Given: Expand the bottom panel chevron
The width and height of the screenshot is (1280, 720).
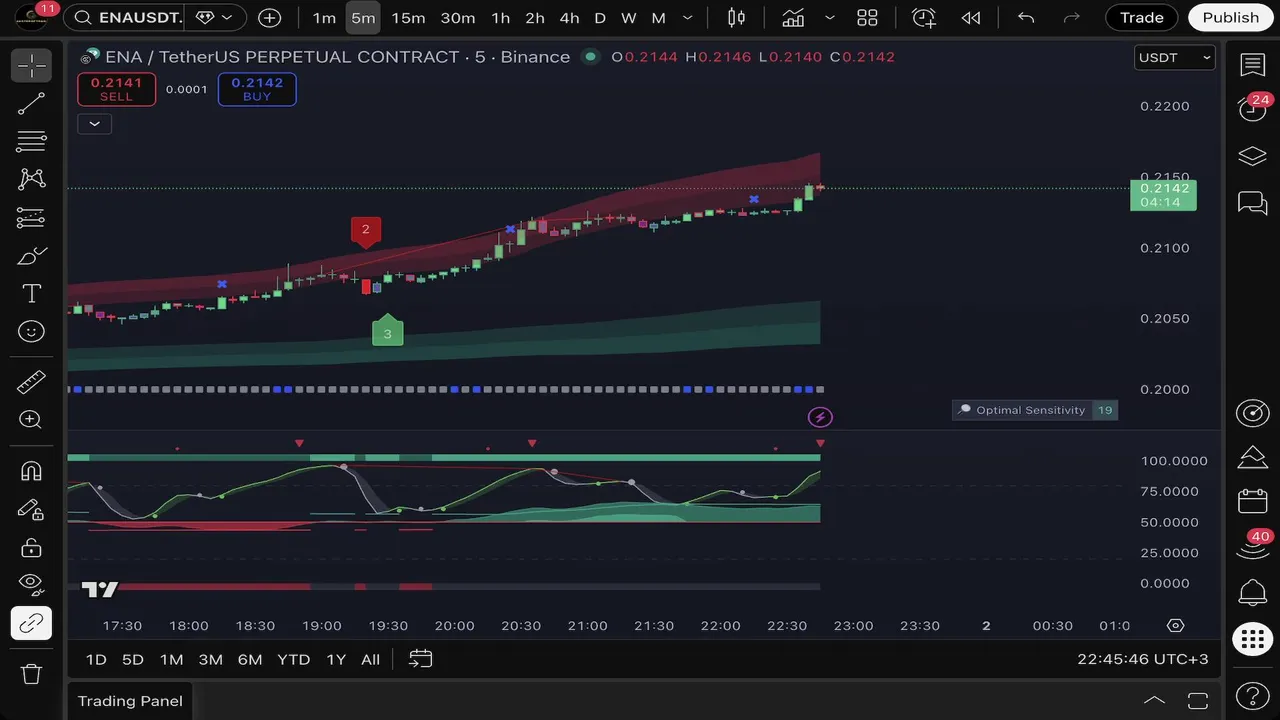Looking at the screenshot, I should [1154, 700].
